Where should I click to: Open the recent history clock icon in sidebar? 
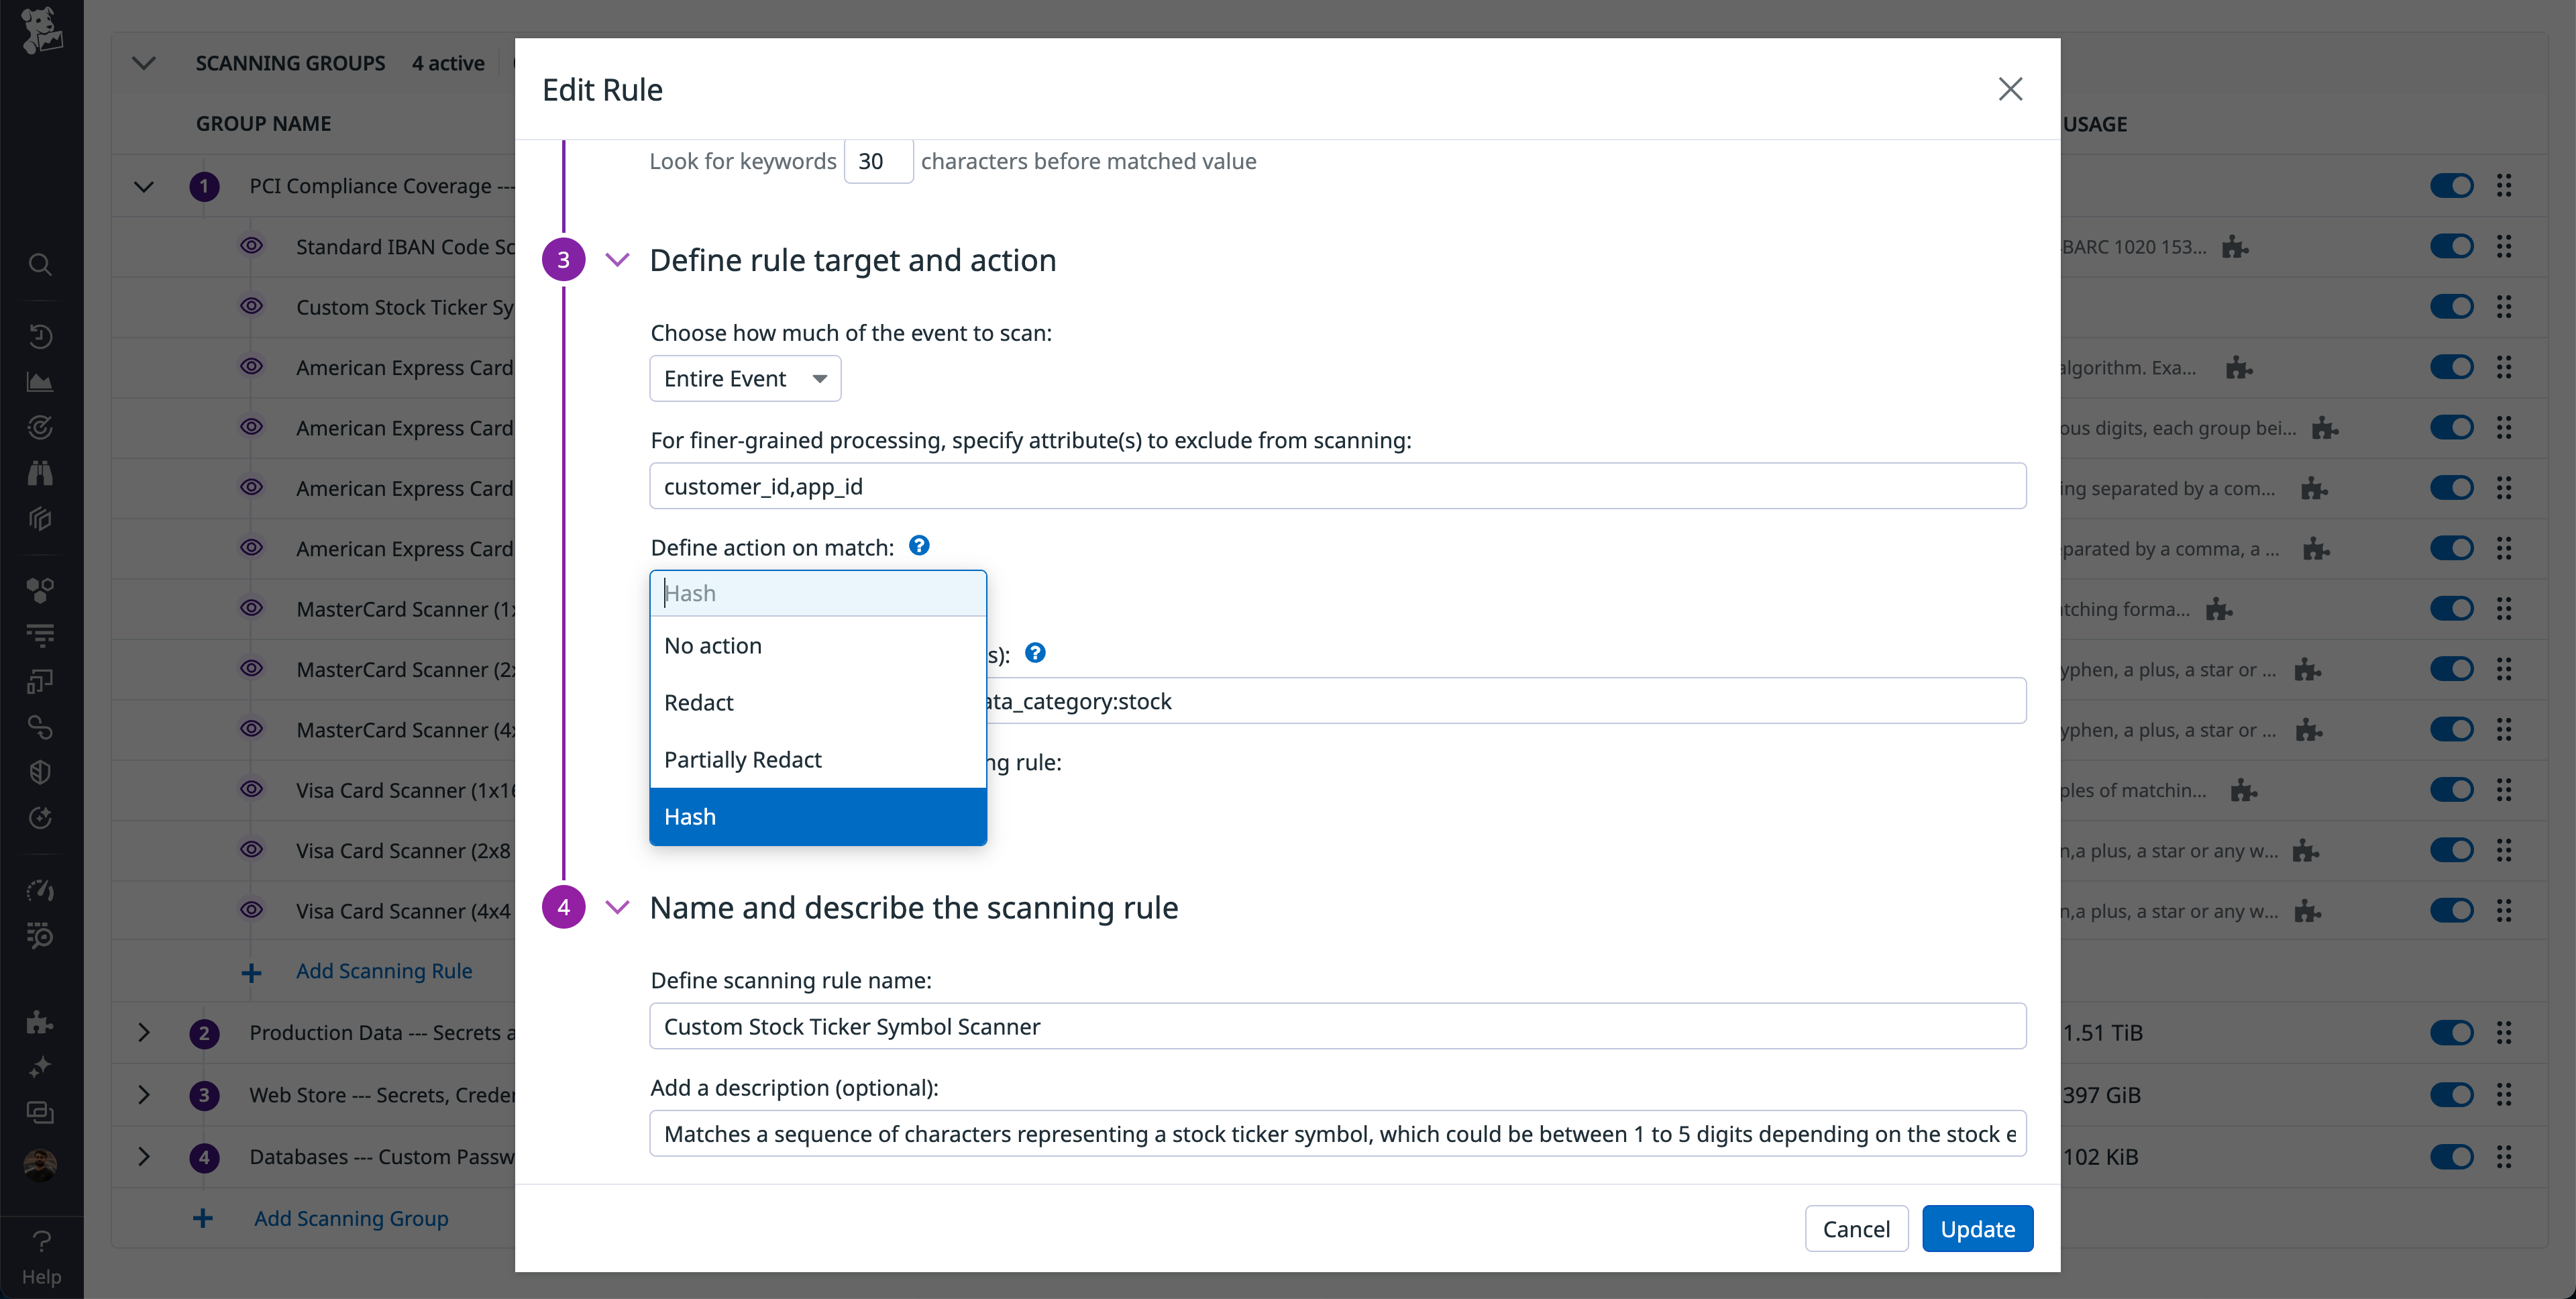click(40, 336)
